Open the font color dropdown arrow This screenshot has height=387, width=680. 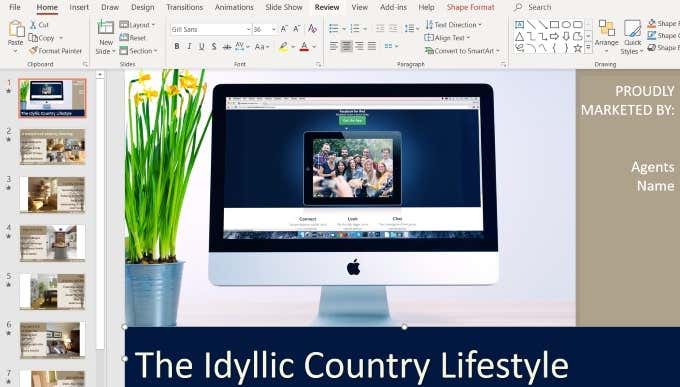pyautogui.click(x=314, y=47)
